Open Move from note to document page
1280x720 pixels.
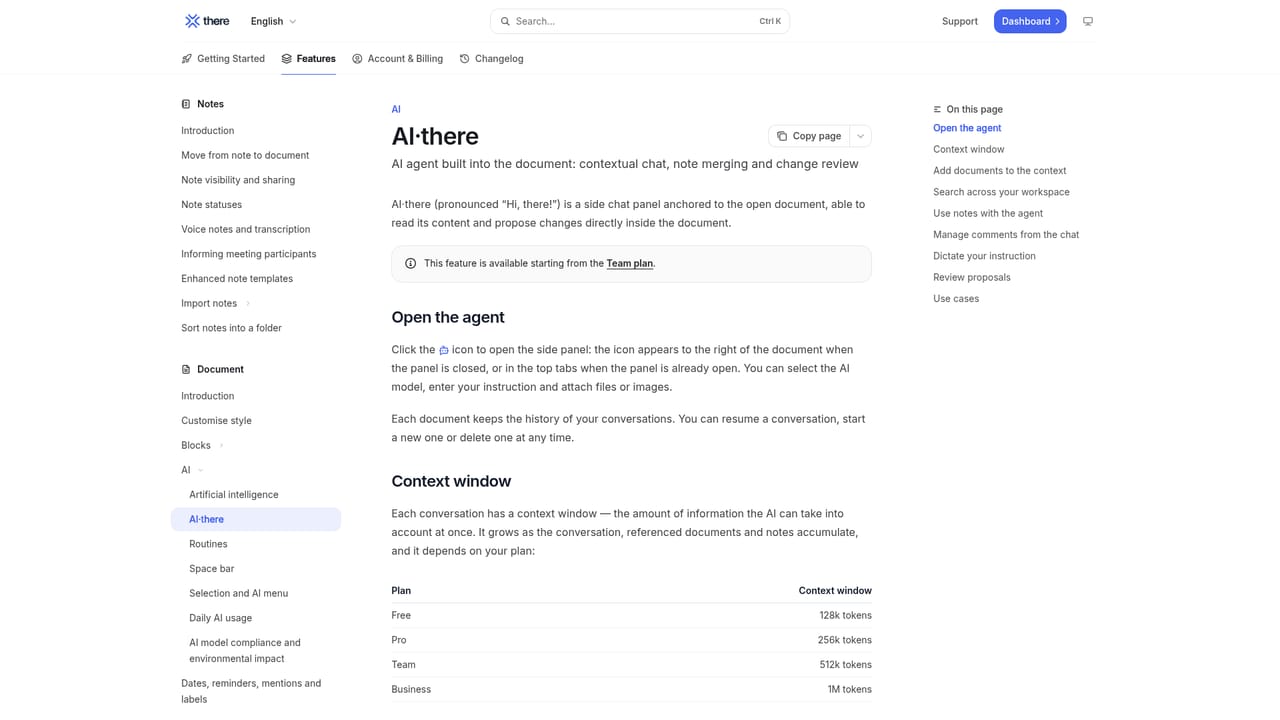coord(245,155)
